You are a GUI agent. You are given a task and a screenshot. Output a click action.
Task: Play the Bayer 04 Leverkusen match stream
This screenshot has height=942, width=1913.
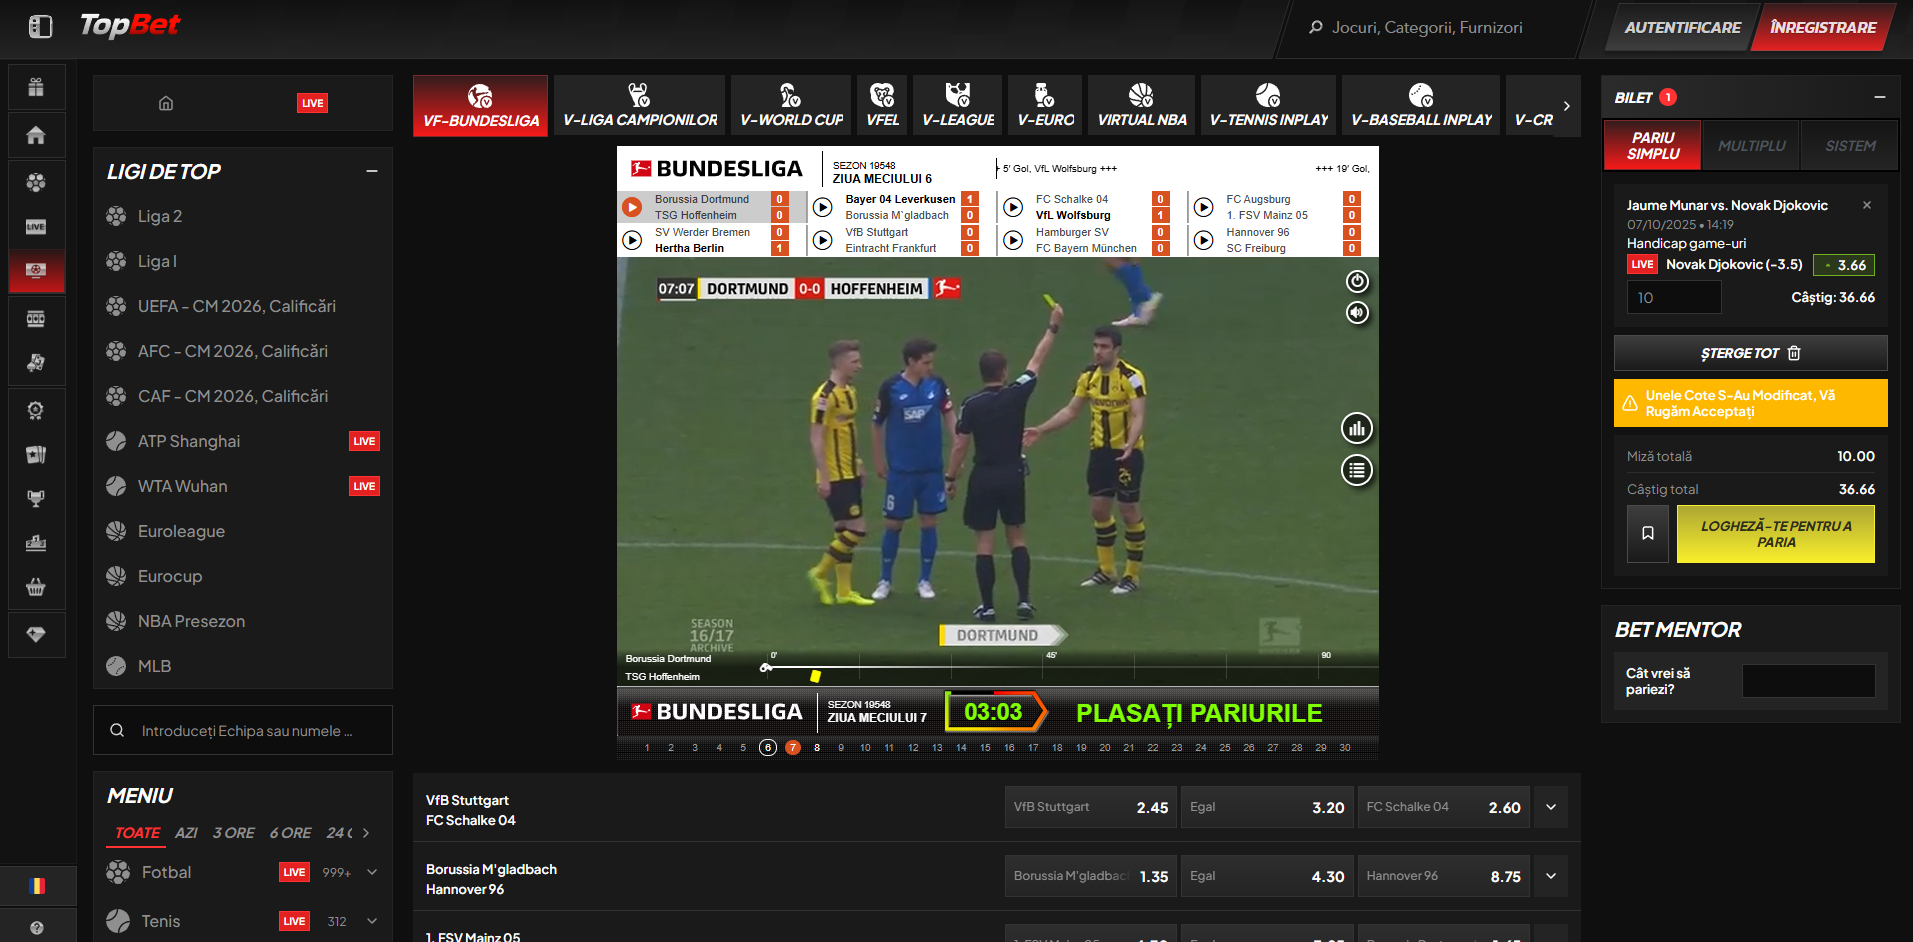(822, 207)
